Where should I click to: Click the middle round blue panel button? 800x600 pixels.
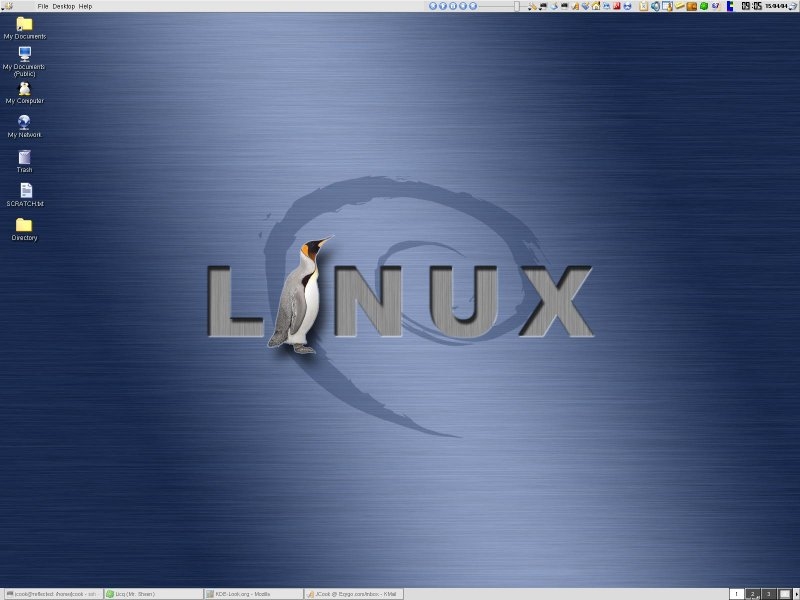[453, 6]
